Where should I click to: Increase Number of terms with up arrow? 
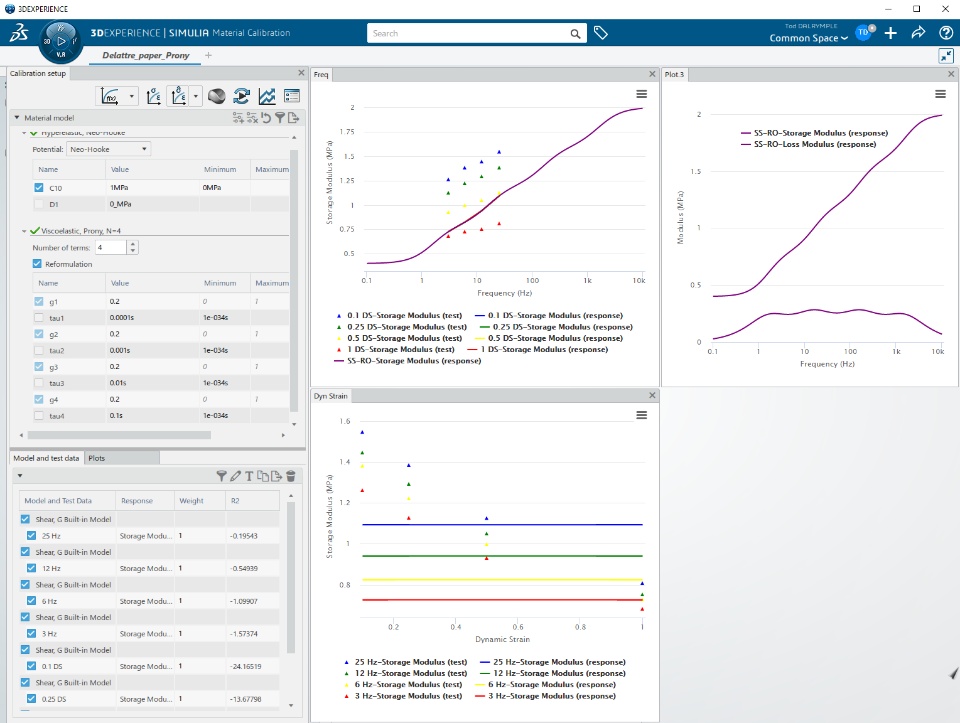[133, 244]
